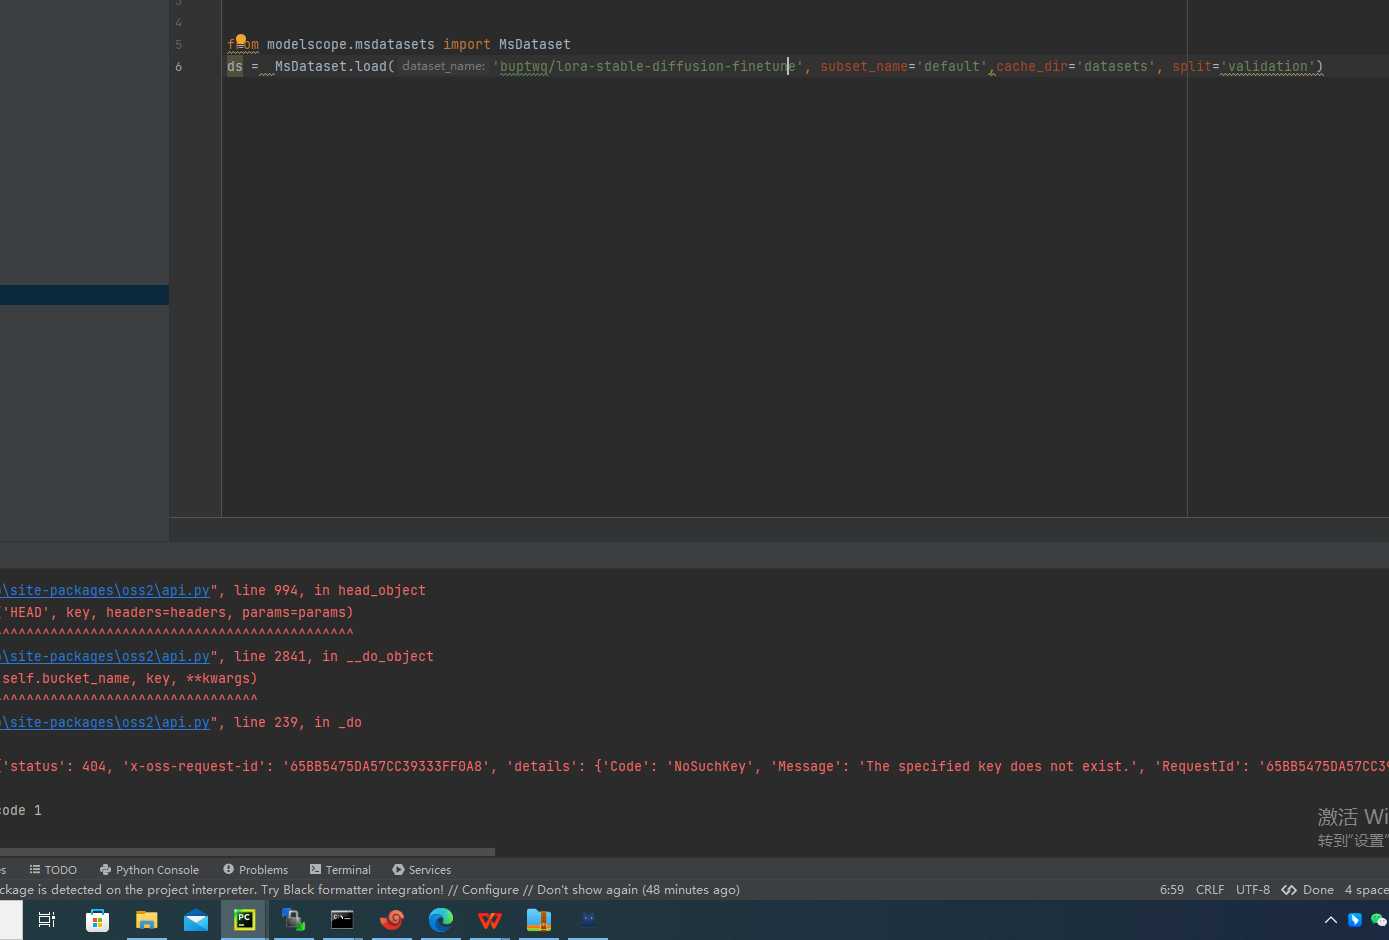This screenshot has height=940, width=1389.
Task: Click the Done code status widget icon
Action: pyautogui.click(x=1289, y=890)
